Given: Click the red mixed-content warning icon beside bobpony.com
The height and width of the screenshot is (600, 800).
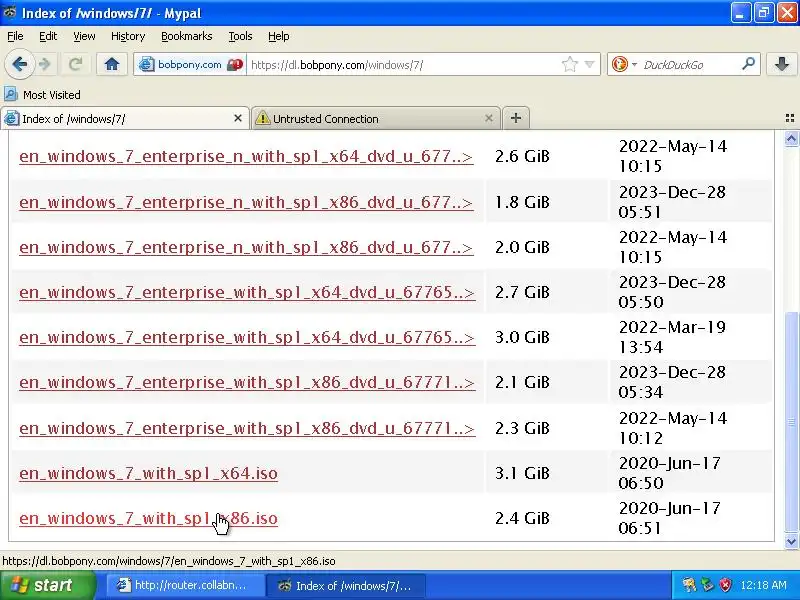Looking at the screenshot, I should point(235,65).
